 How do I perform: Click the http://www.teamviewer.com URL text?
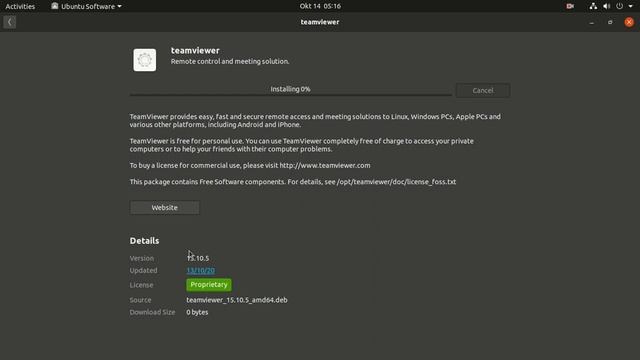coord(325,165)
